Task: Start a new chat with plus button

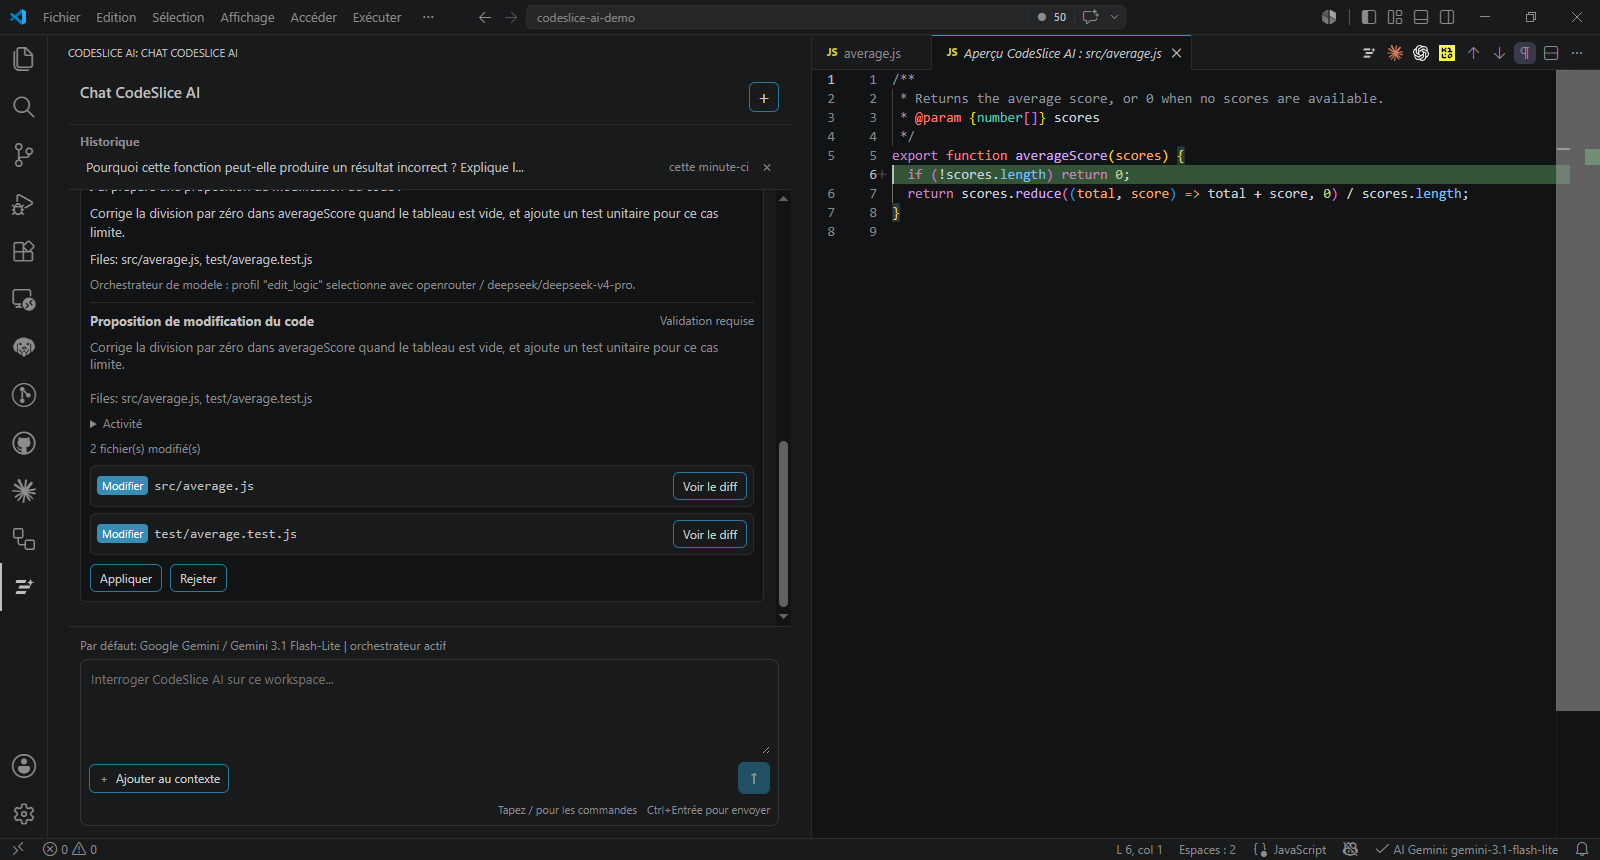Action: pyautogui.click(x=764, y=97)
